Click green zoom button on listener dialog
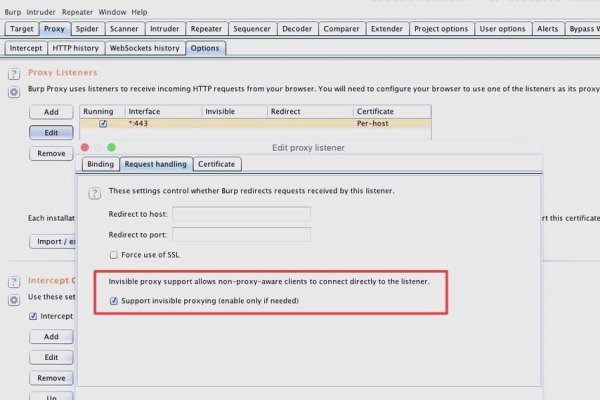 [111, 147]
